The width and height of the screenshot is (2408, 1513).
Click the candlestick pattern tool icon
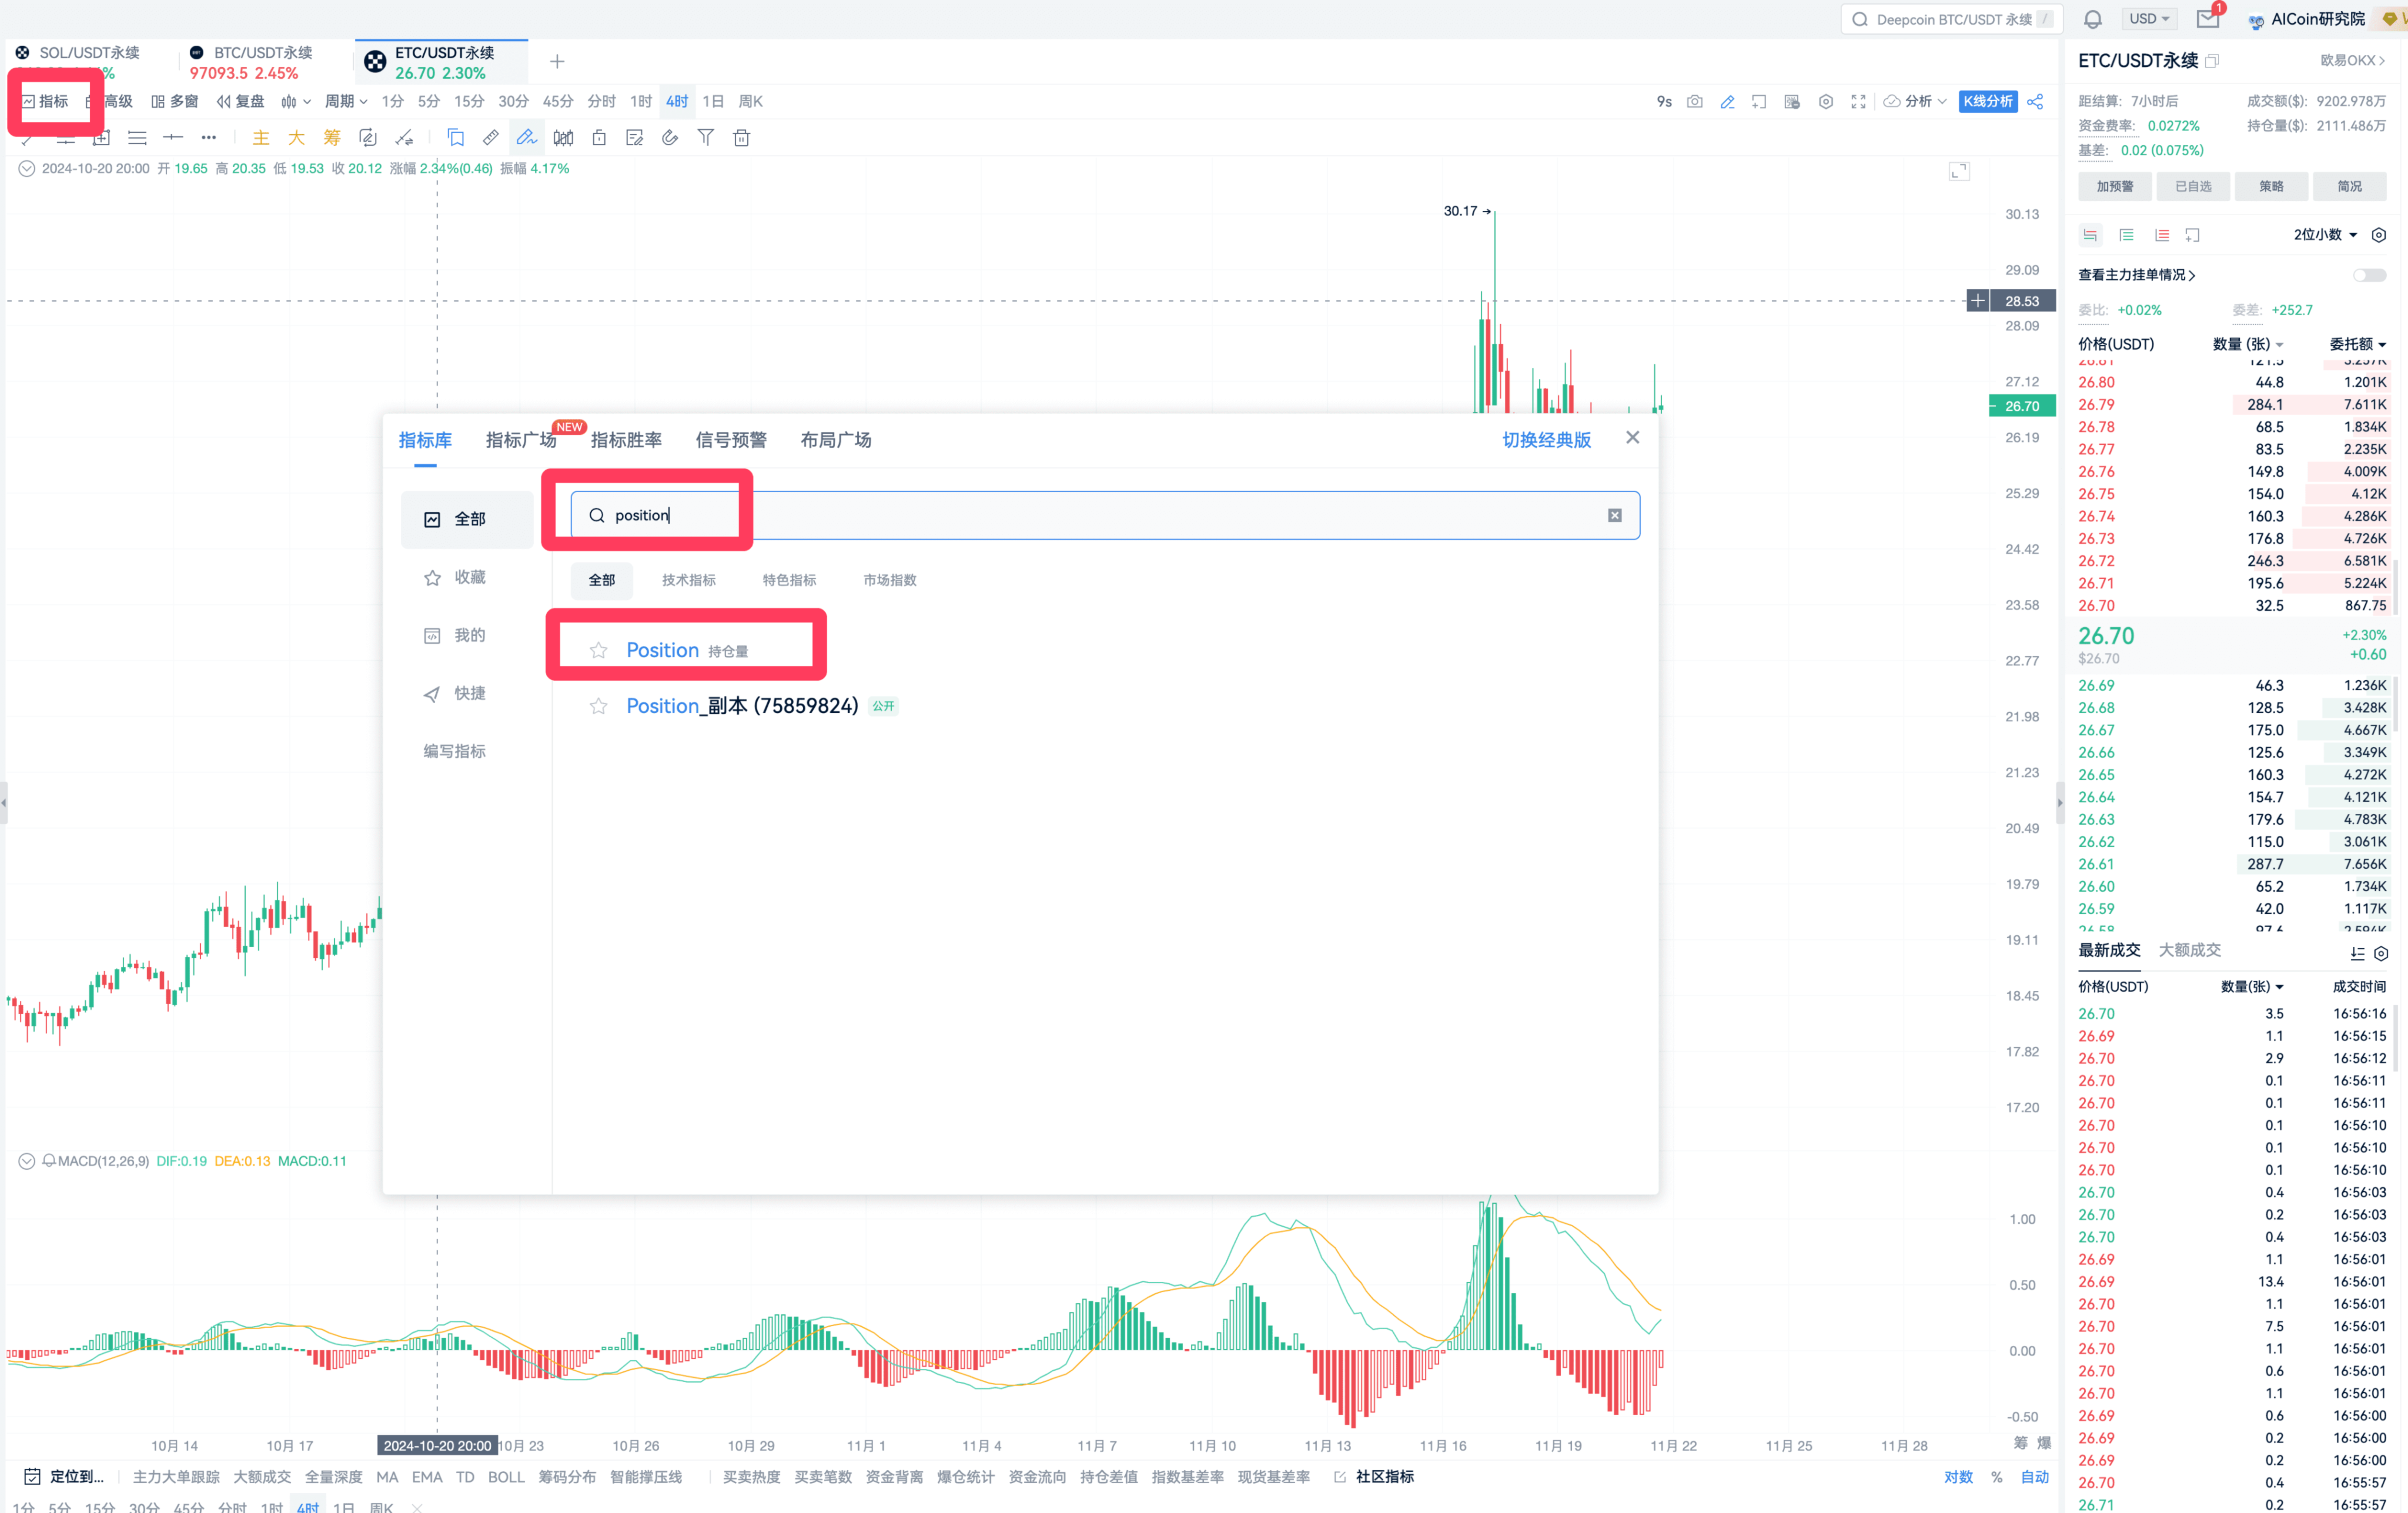[x=563, y=137]
